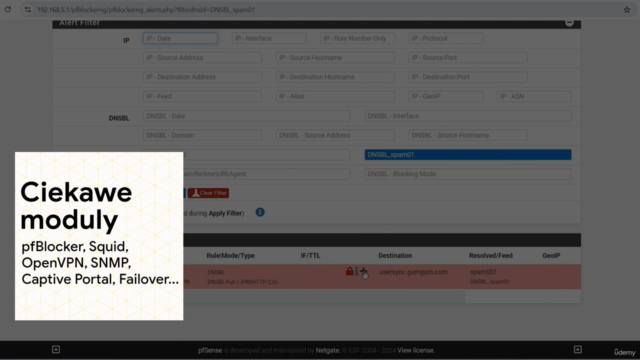
Task: Open the Netgate link in the footer
Action: (327, 350)
